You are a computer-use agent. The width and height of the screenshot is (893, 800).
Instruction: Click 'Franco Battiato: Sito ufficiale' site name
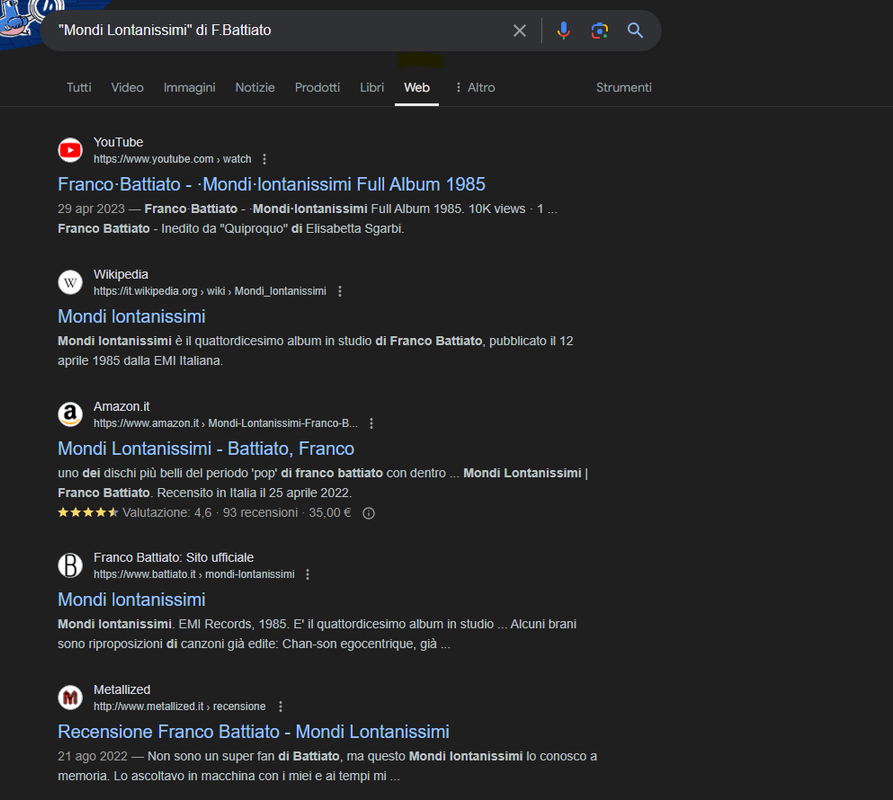(174, 557)
